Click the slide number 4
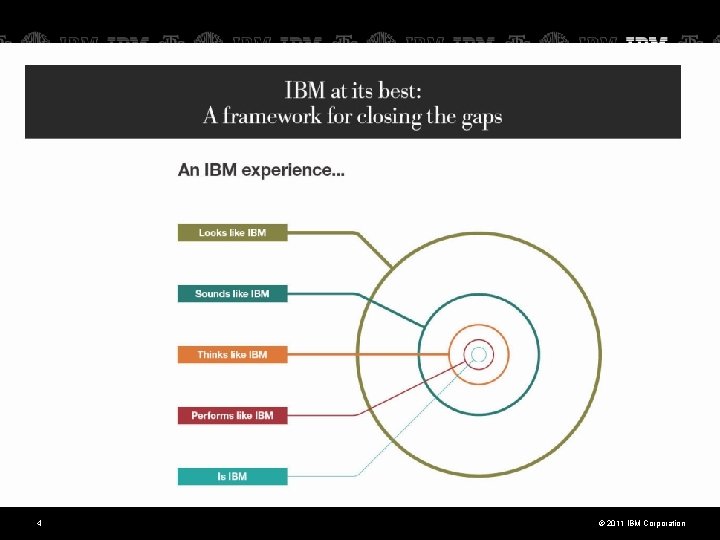 click(39, 523)
